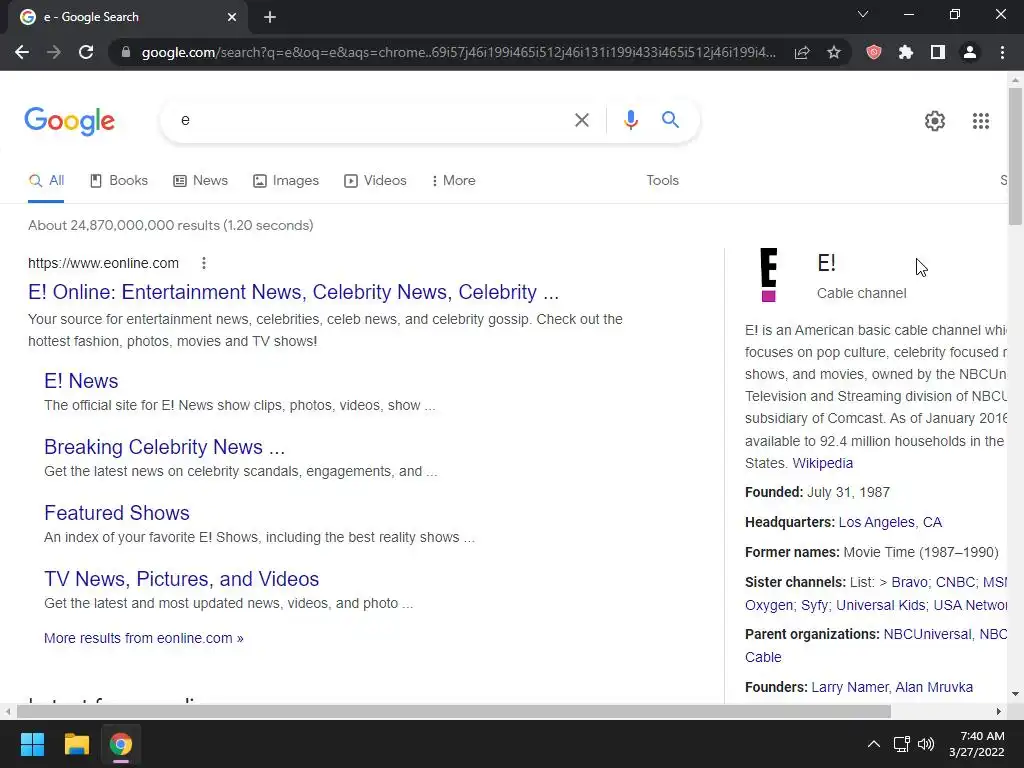1024x768 pixels.
Task: Click 'More results from eonline.com »'
Action: tap(144, 638)
